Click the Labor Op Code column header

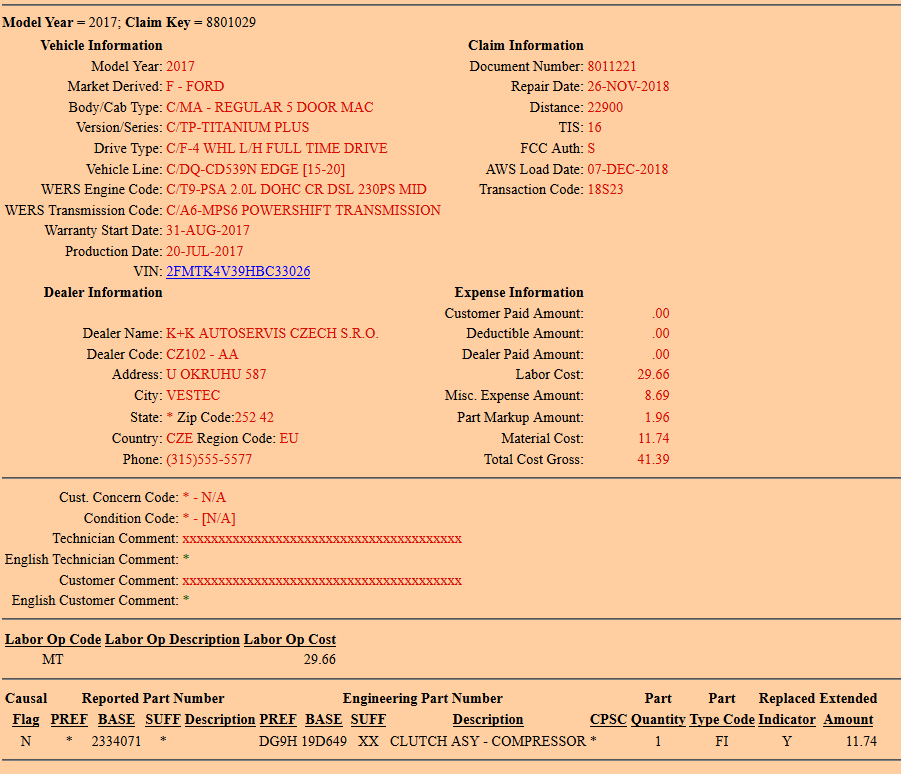tap(53, 640)
